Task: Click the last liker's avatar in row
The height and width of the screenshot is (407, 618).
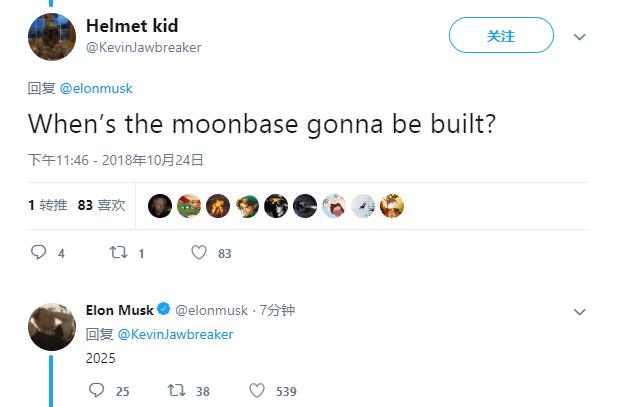Action: click(392, 206)
